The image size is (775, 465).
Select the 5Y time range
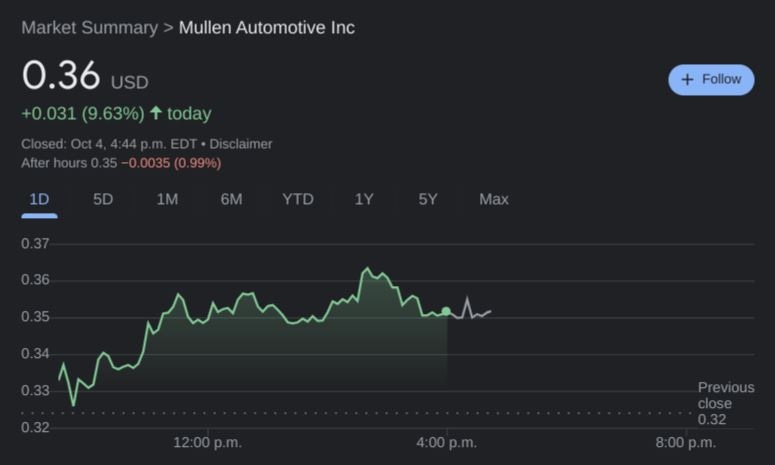tap(428, 199)
